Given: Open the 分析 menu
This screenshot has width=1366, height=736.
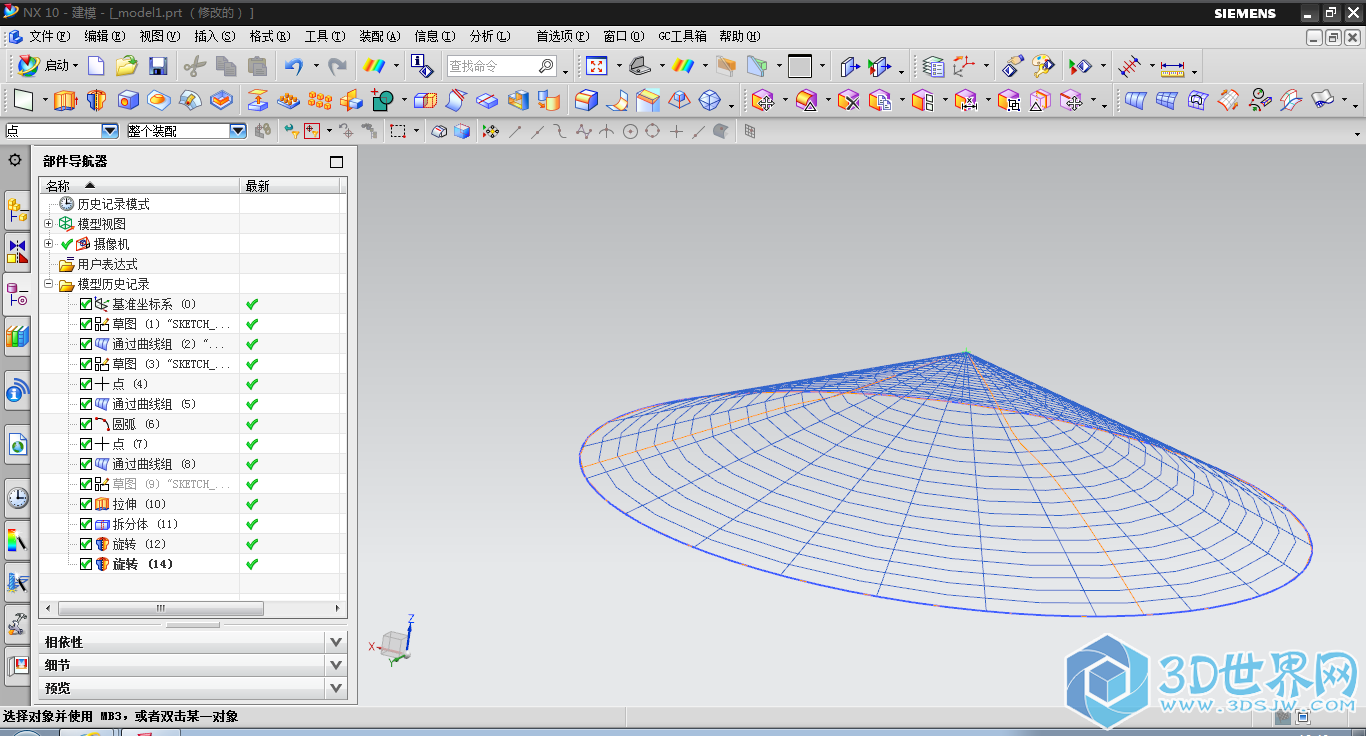Looking at the screenshot, I should pos(489,36).
